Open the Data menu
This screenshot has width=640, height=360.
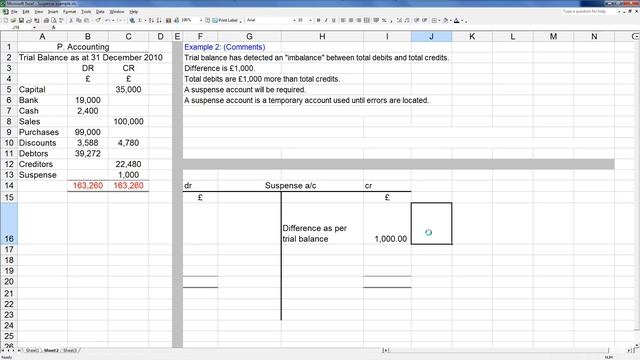[x=100, y=11]
